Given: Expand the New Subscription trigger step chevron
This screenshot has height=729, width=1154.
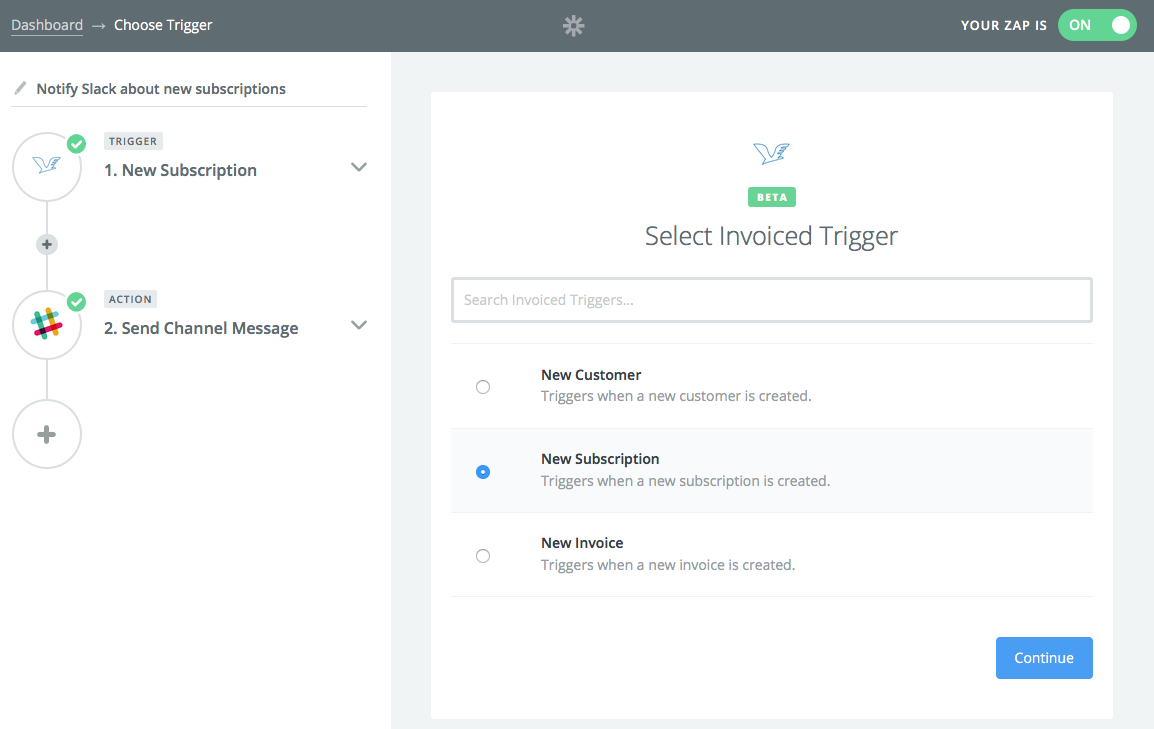Looking at the screenshot, I should click(x=358, y=167).
